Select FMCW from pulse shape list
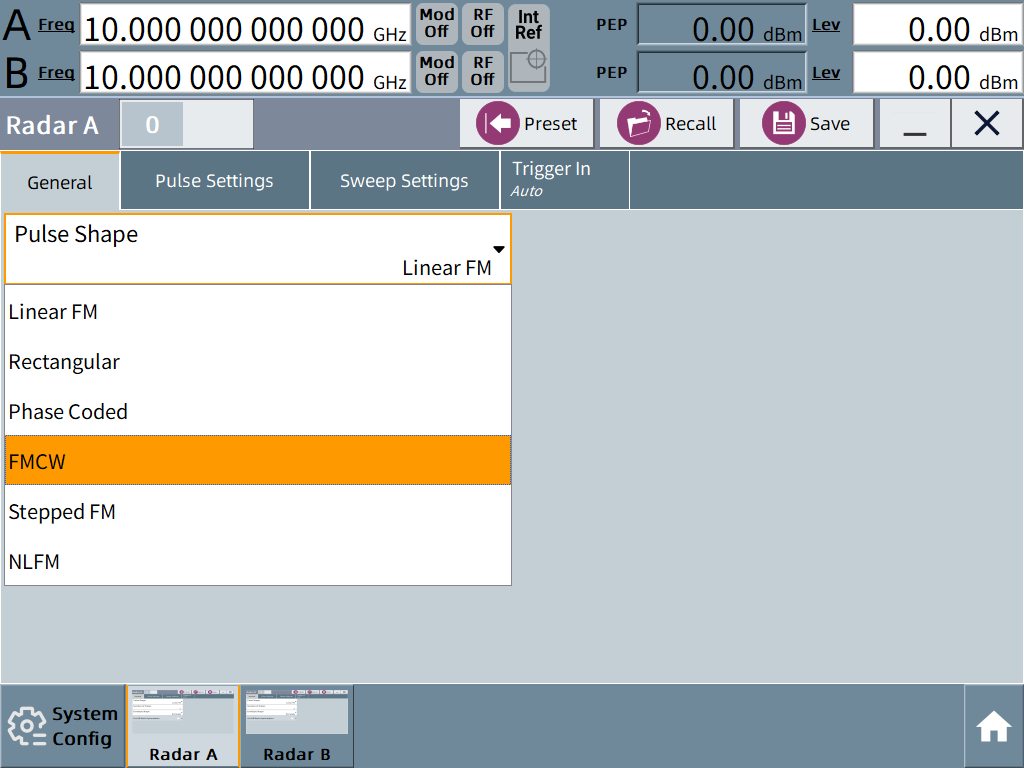 [258, 461]
